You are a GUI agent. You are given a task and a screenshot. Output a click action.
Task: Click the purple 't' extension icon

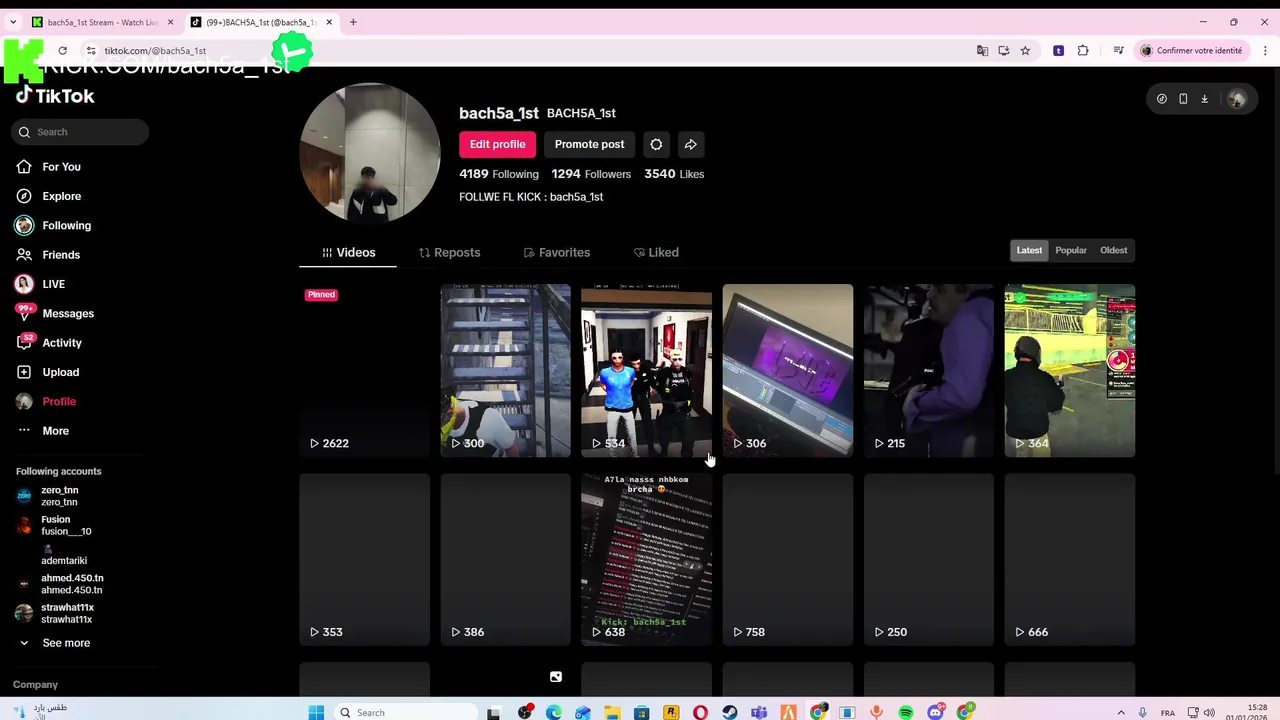click(1058, 50)
